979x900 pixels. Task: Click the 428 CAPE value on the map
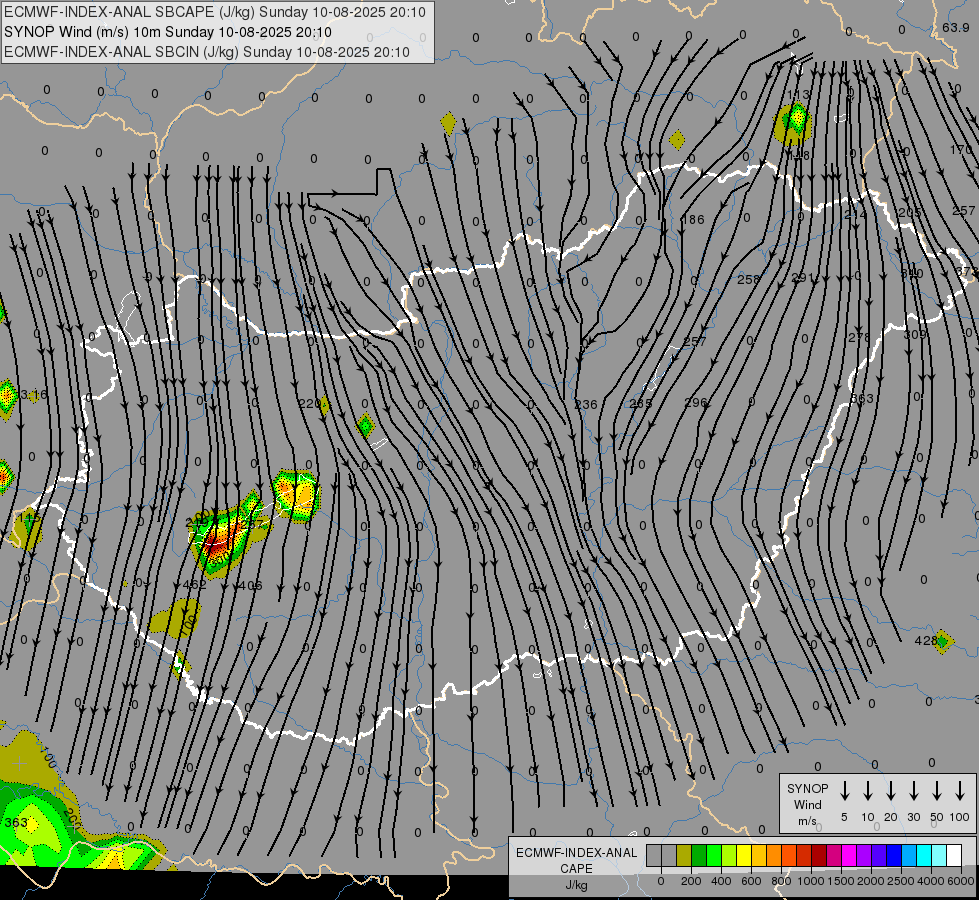click(x=925, y=641)
